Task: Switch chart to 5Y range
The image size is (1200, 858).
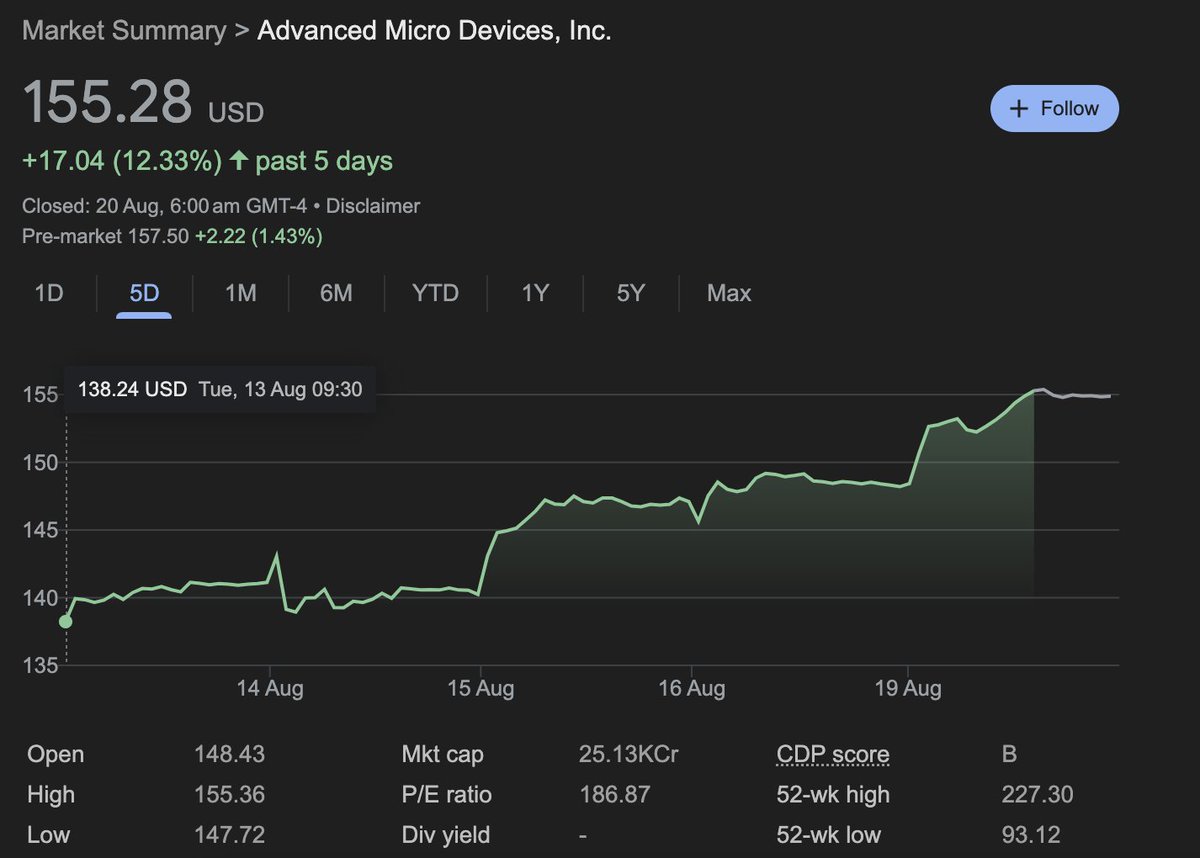Action: pos(630,293)
